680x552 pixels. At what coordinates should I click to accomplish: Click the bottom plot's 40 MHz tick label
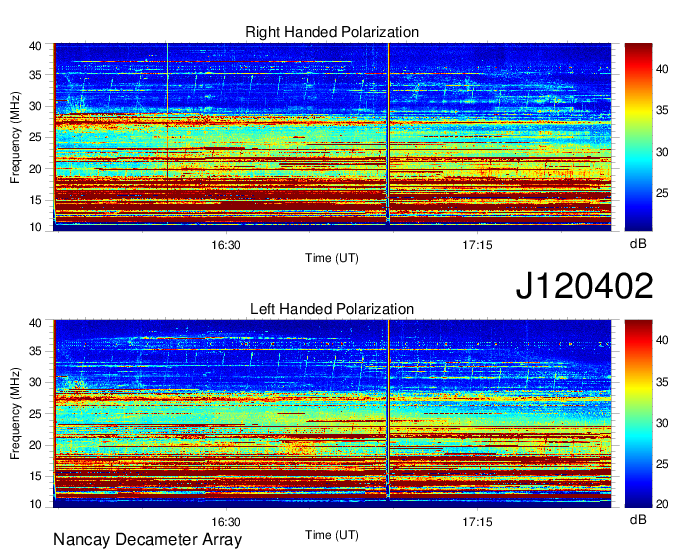(35, 323)
